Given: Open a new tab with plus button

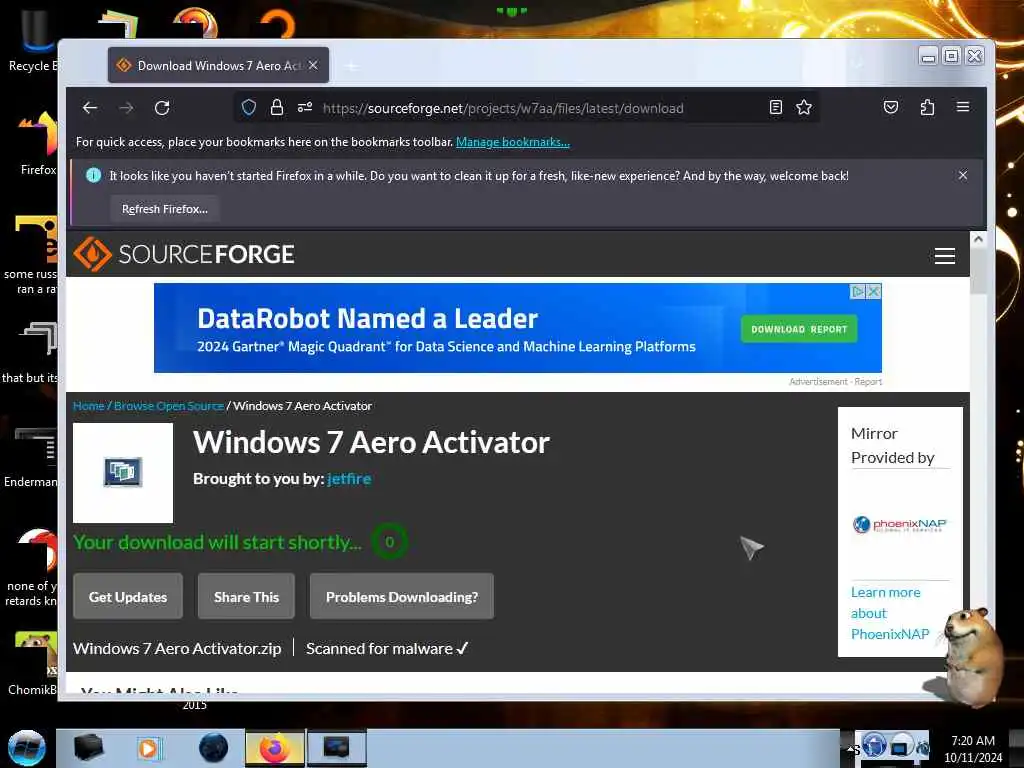Looking at the screenshot, I should [352, 66].
